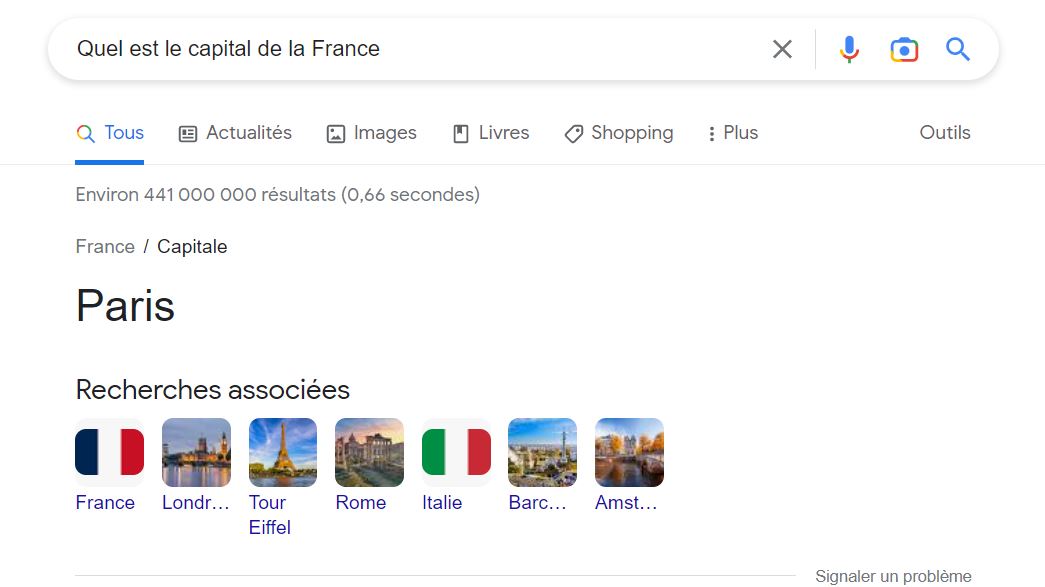Click the Italie flag thumbnail

click(x=455, y=452)
